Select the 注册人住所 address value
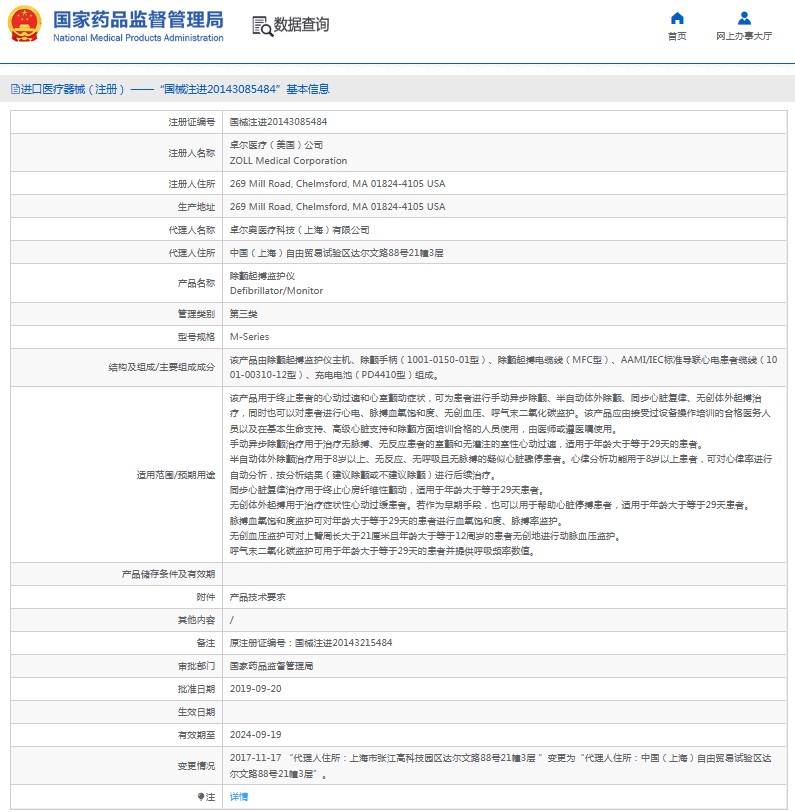Screen dimensions: 795x812 coord(338,183)
